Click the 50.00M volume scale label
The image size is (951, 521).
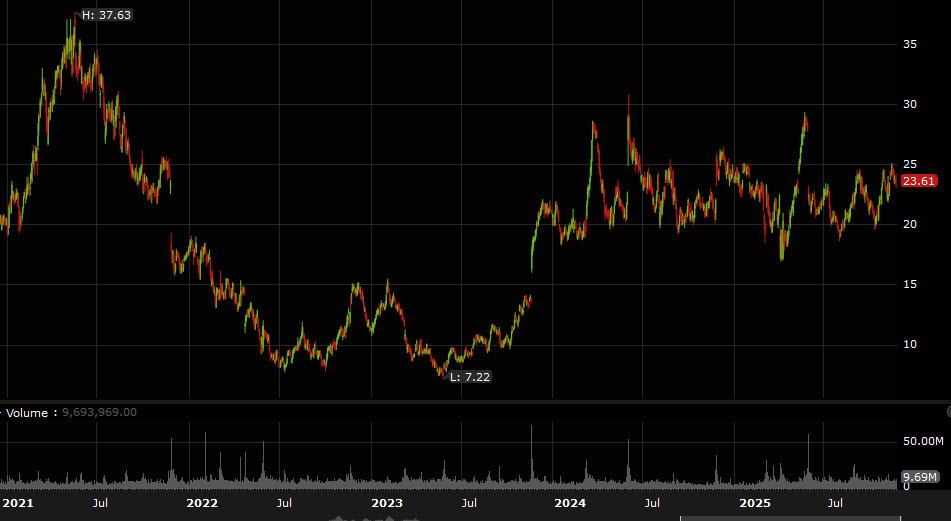coord(921,441)
